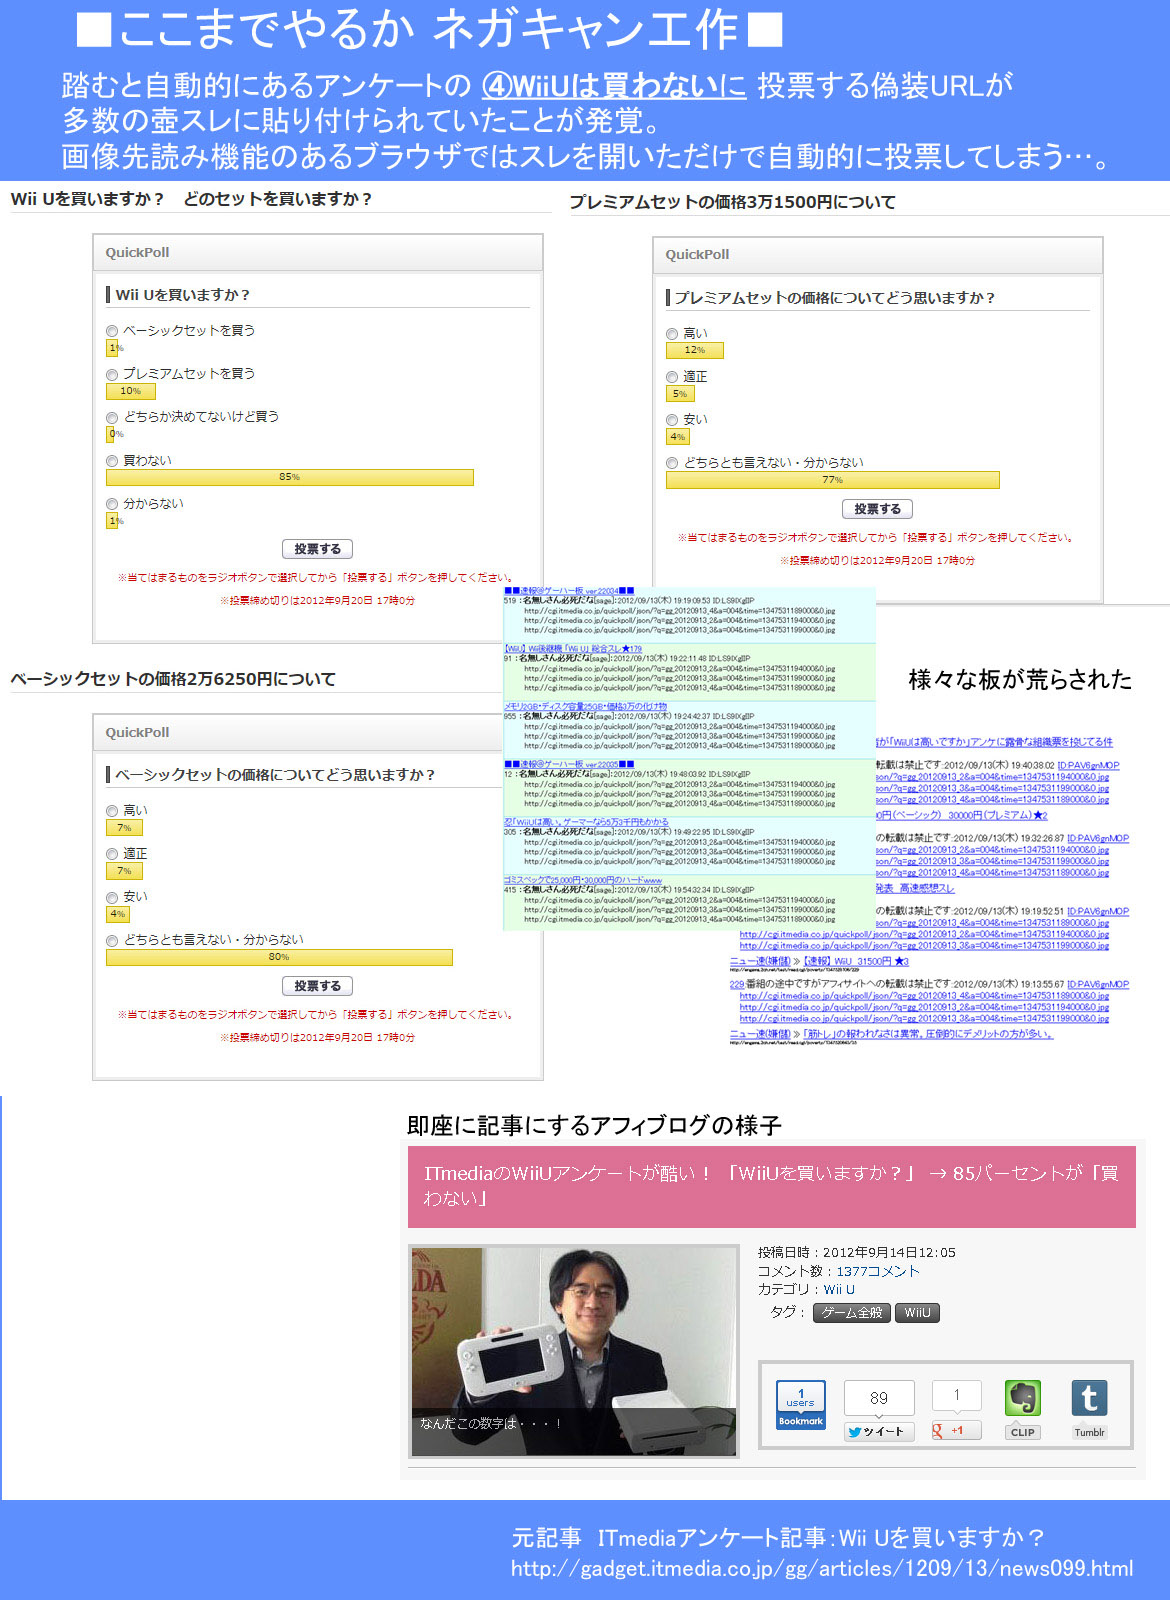Click the 10% result bar for 'プレミアムセットを買う'
The height and width of the screenshot is (1600, 1170).
click(x=130, y=391)
